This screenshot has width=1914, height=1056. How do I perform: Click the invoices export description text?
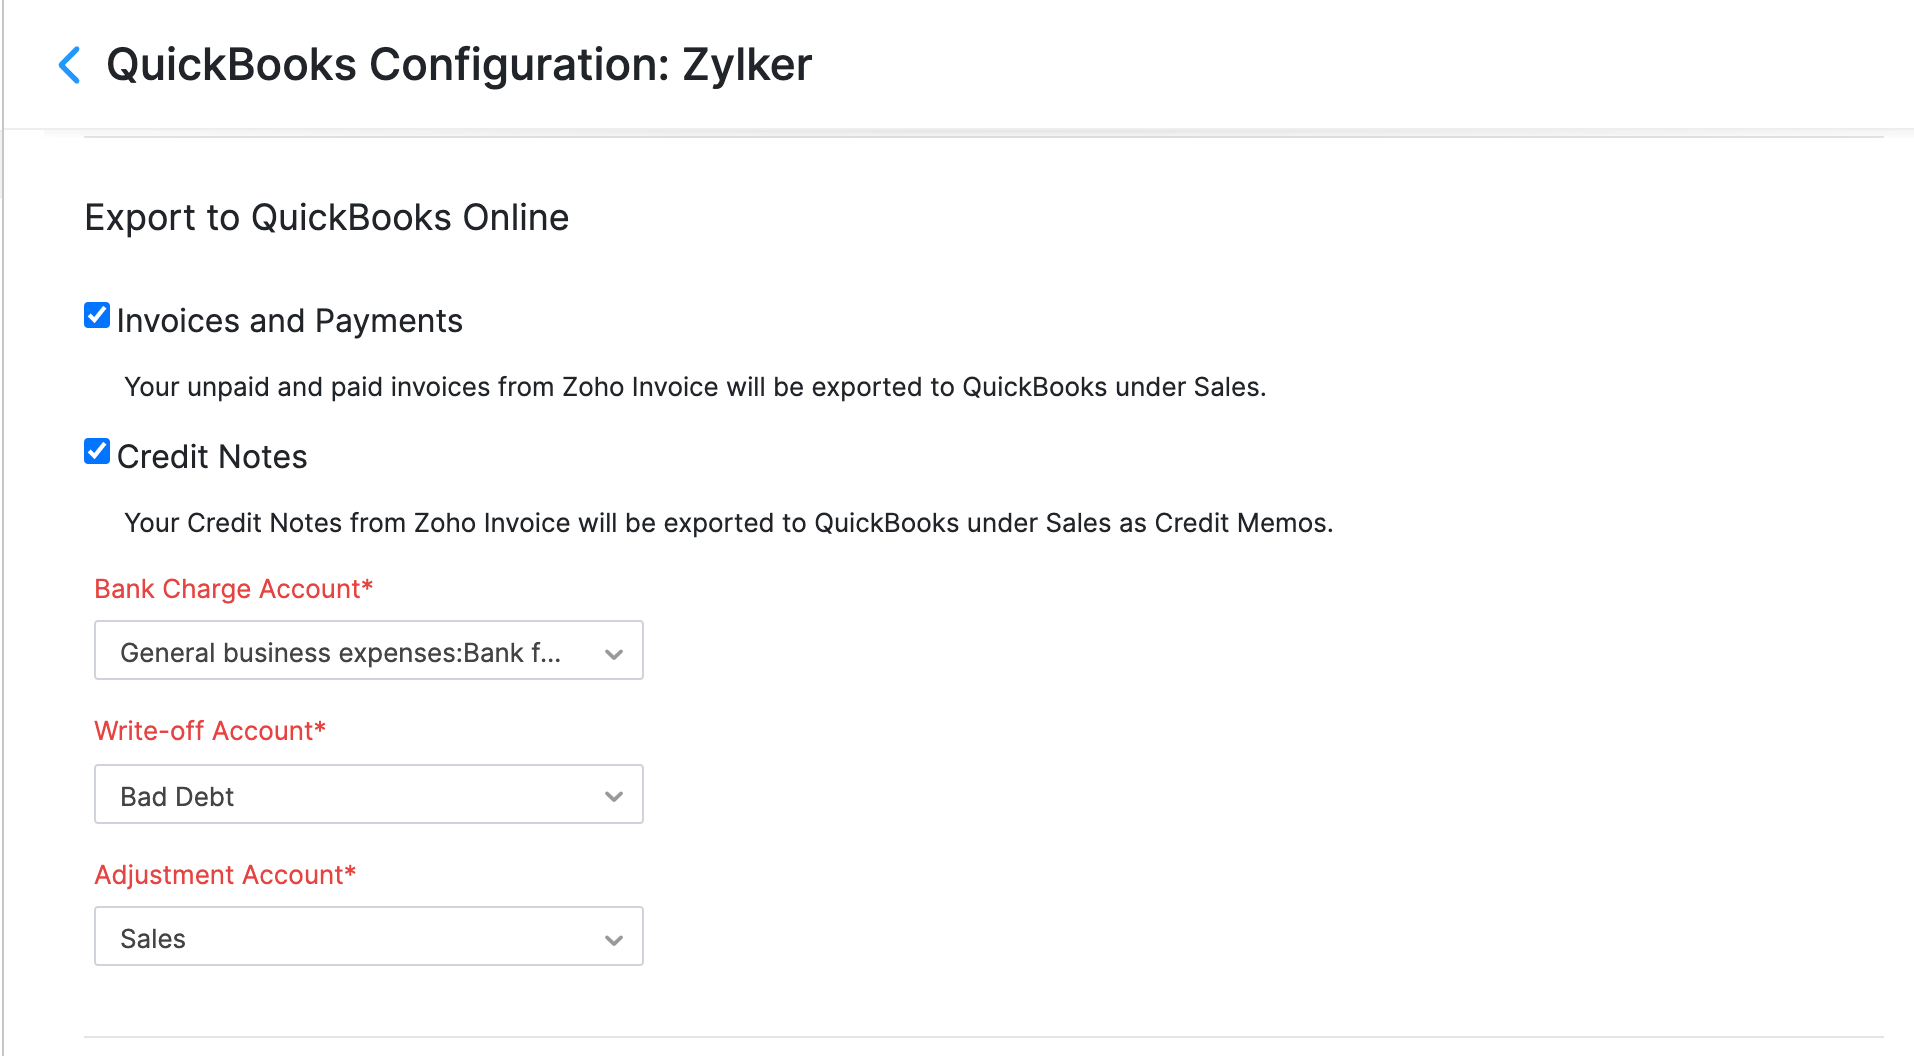(695, 387)
